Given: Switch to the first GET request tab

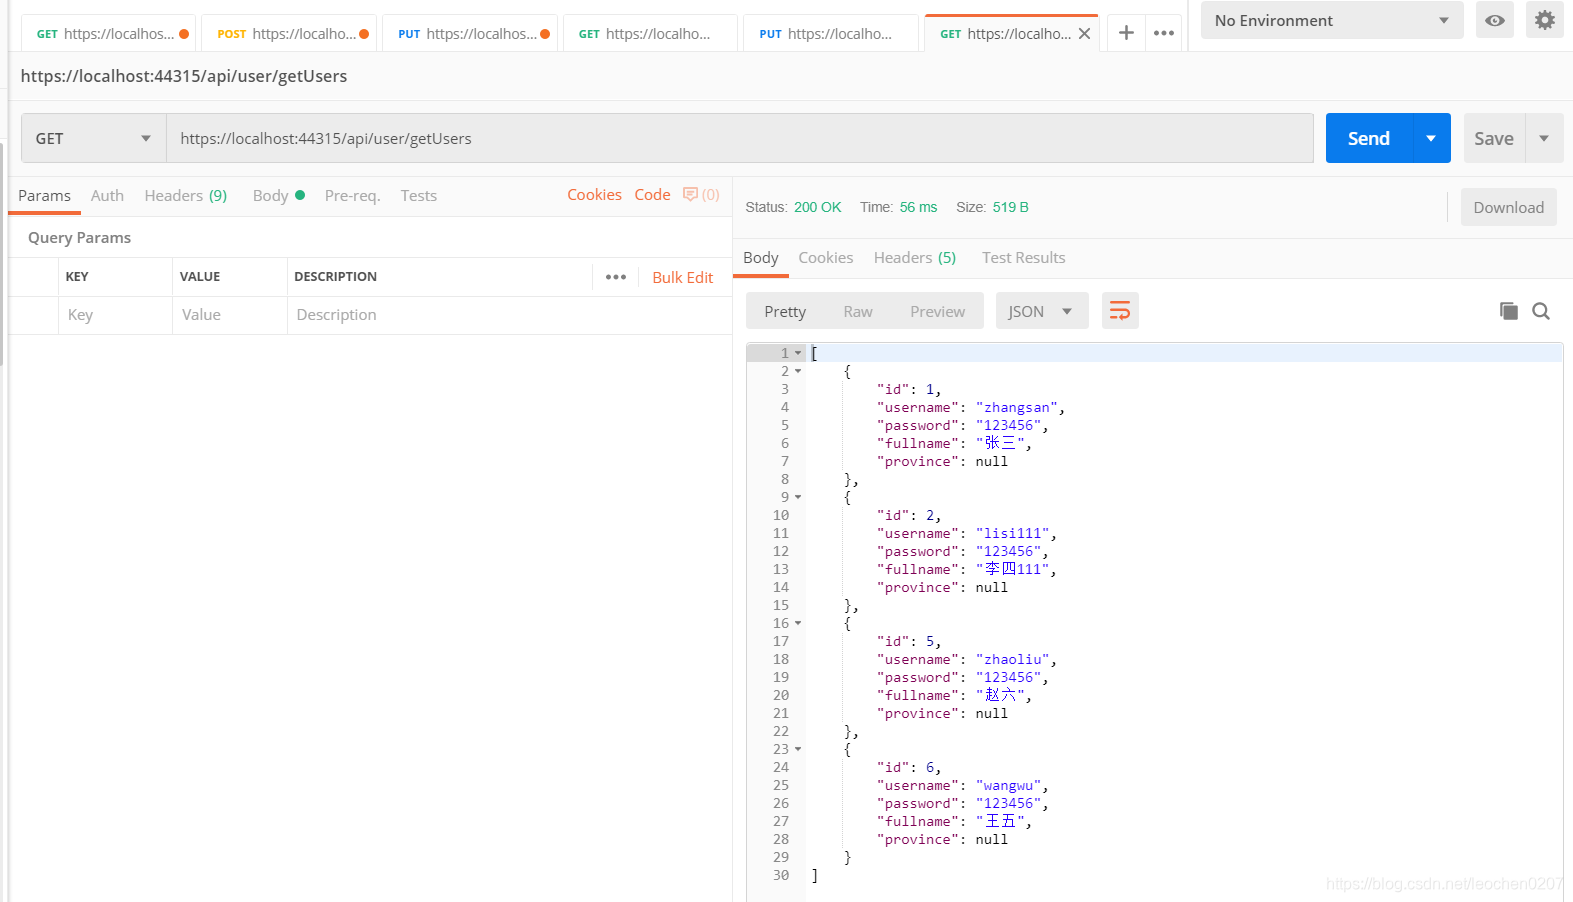Looking at the screenshot, I should click(108, 33).
